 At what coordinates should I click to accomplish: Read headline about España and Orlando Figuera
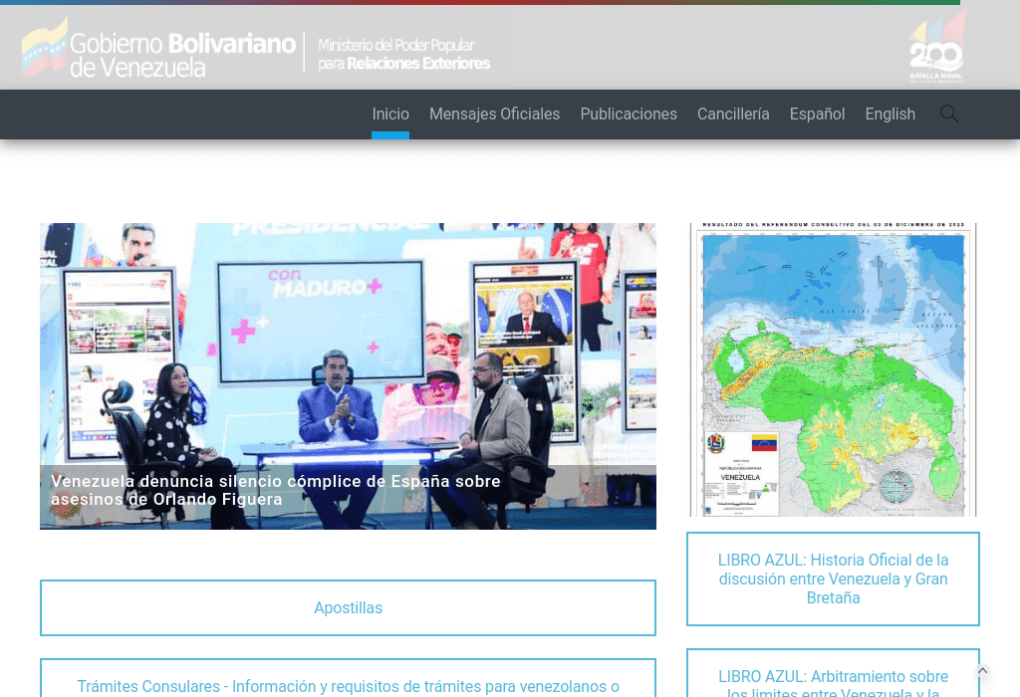tap(276, 490)
